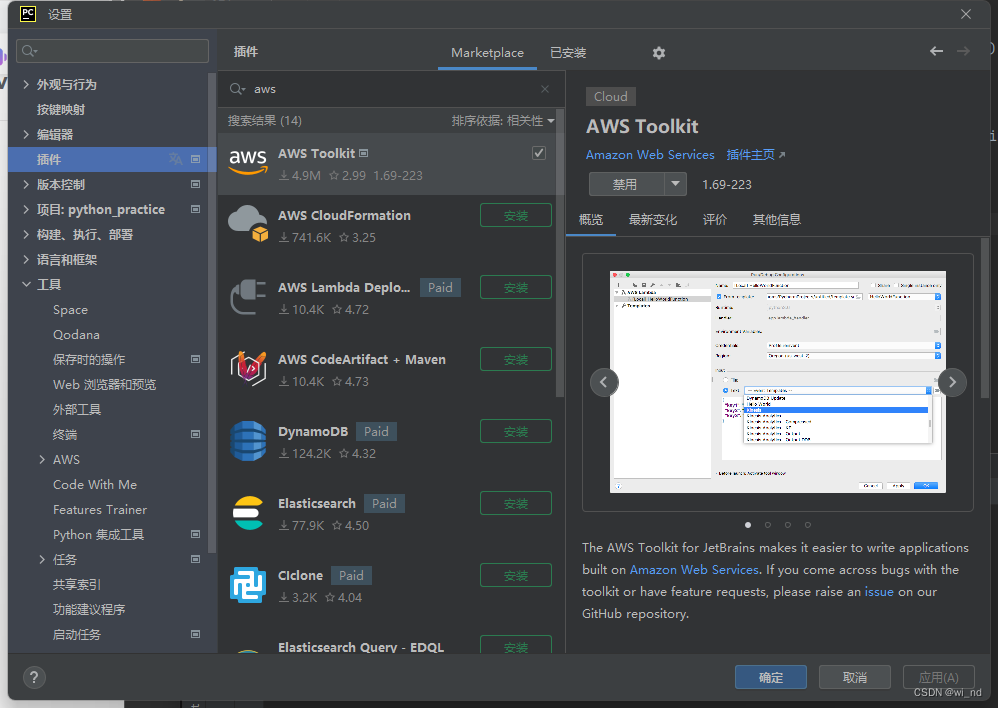Viewport: 998px width, 708px height.
Task: Click project-level icon beside 启动任务
Action: (195, 634)
